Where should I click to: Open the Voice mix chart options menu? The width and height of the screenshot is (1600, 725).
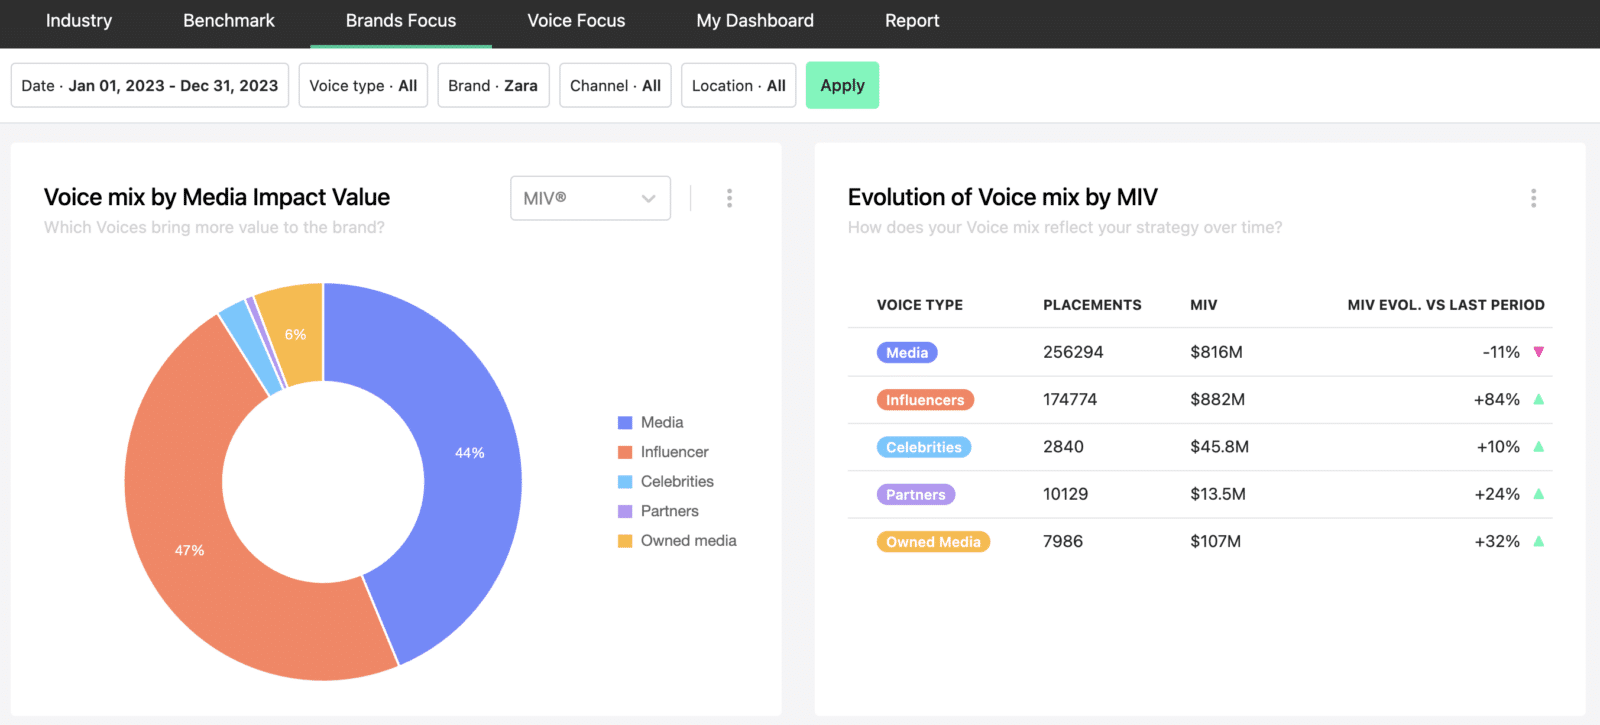point(729,198)
